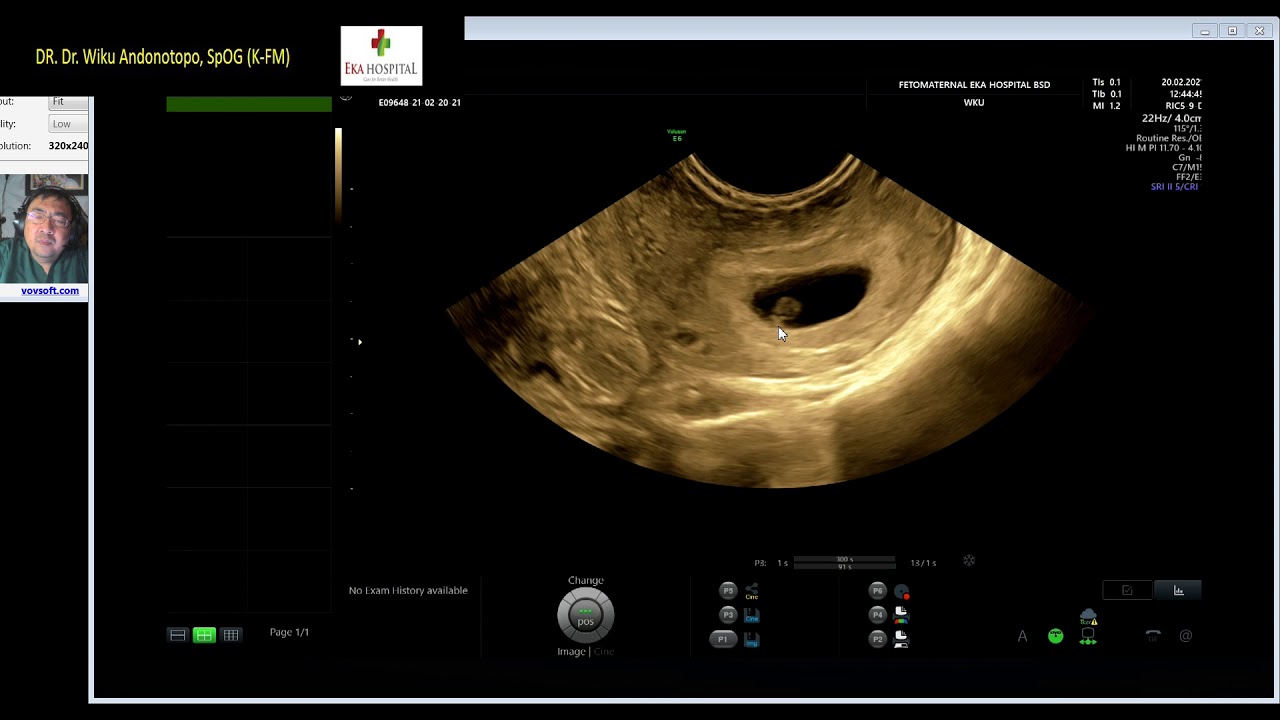Viewport: 1280px width, 720px height.
Task: Click the P5 button
Action: coord(728,591)
